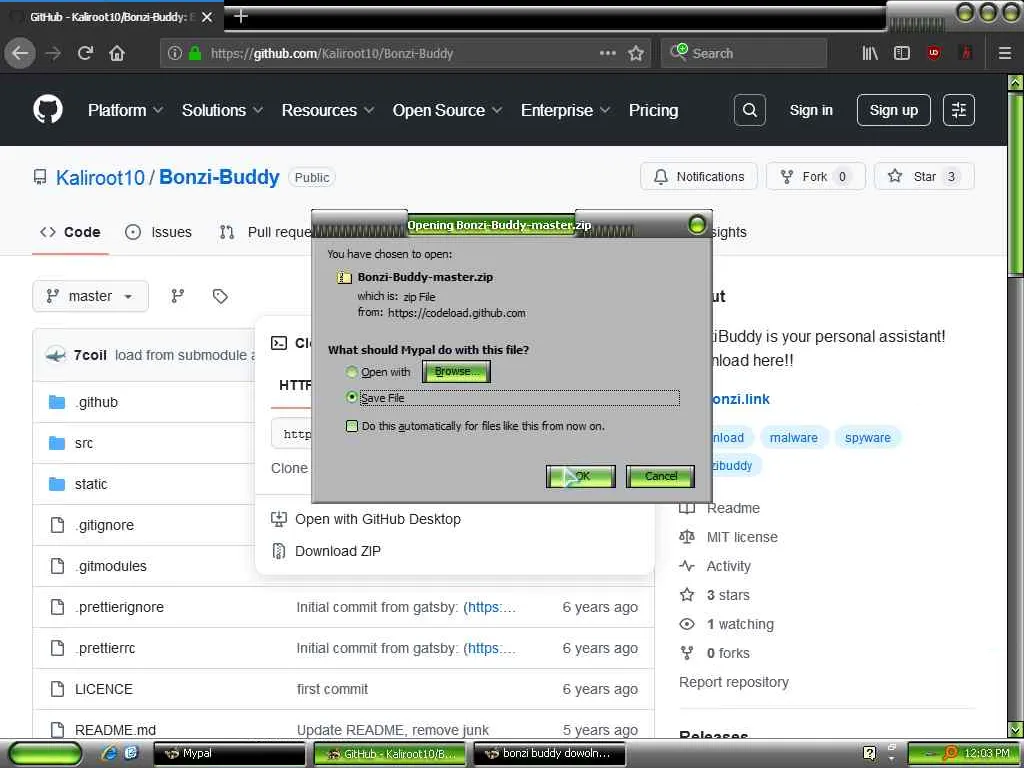This screenshot has width=1024, height=768.
Task: Open the .github folder
Action: (x=97, y=402)
